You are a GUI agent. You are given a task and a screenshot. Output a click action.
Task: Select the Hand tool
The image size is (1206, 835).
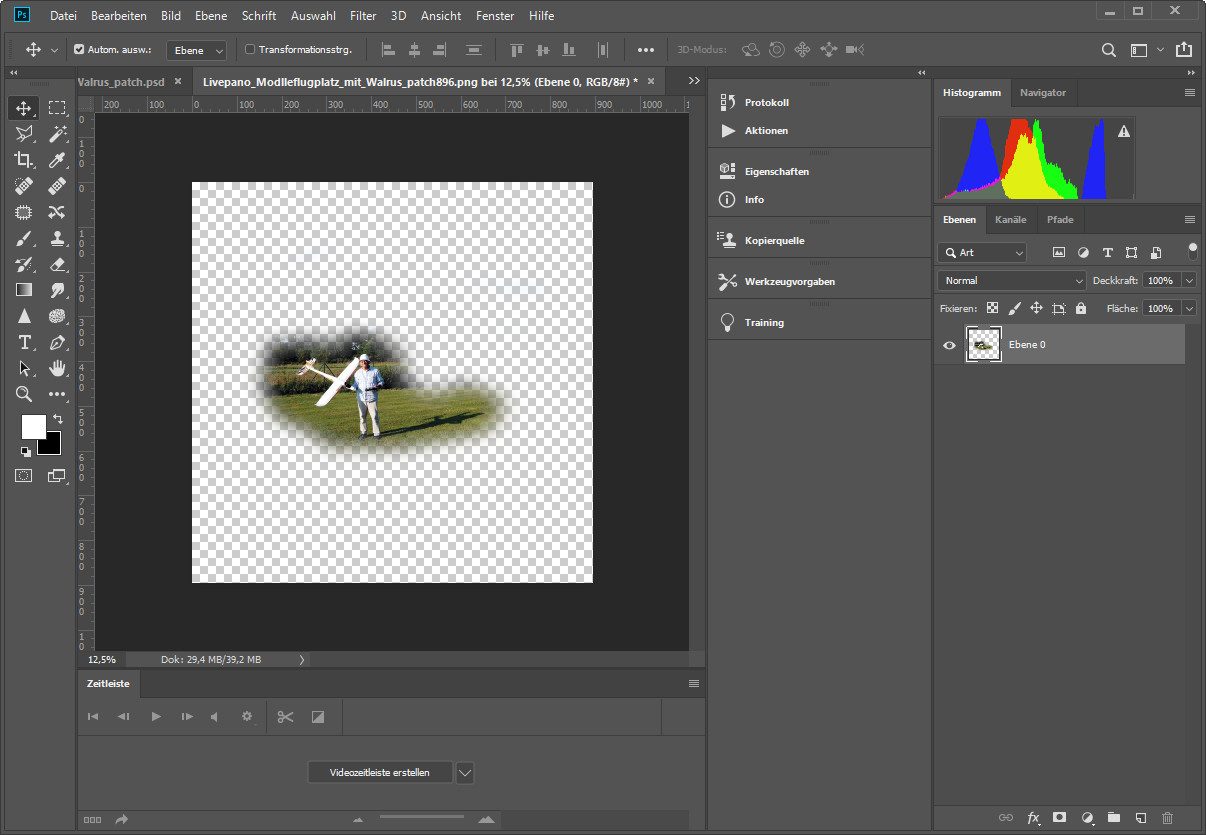click(x=57, y=368)
